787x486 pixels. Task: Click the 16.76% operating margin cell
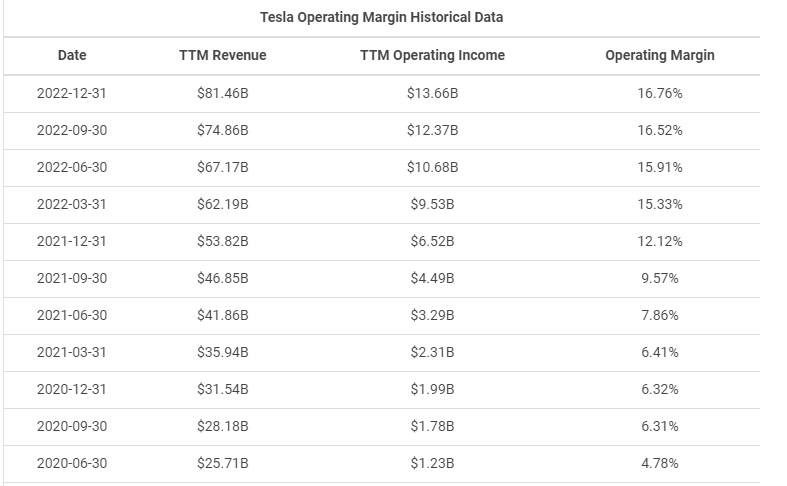(660, 94)
